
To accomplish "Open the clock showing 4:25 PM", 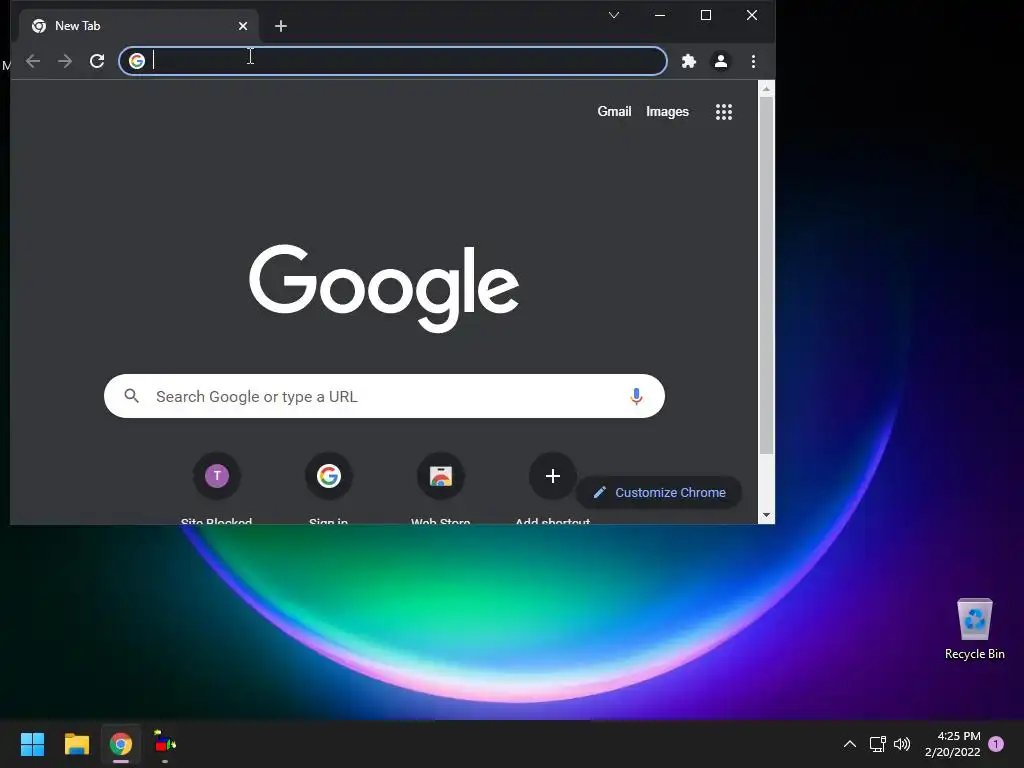I will pyautogui.click(x=952, y=744).
